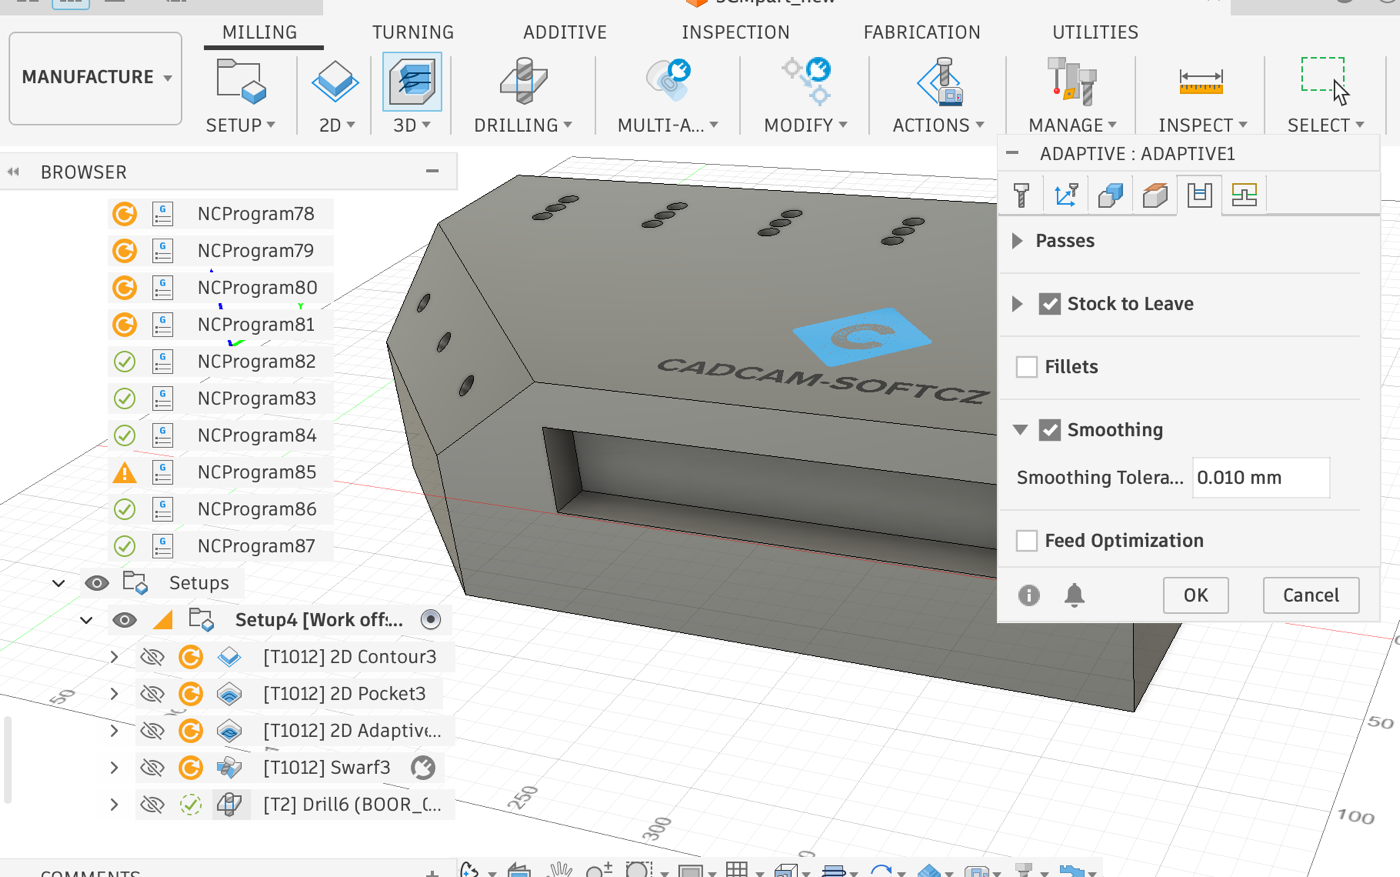Activate the Setup4 radio button
The image size is (1400, 877).
point(430,620)
